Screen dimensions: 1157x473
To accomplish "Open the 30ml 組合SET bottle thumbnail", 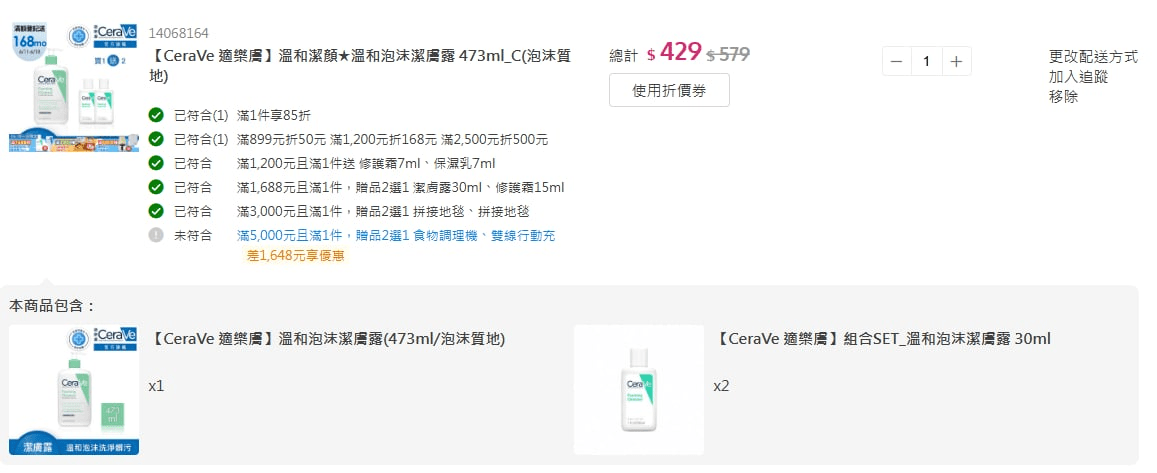I will (x=639, y=390).
